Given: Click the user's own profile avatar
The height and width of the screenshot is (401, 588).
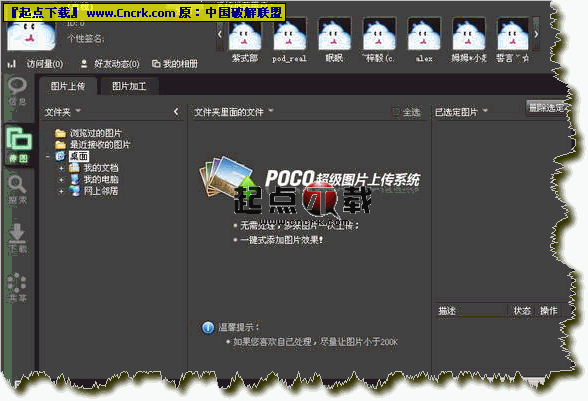Looking at the screenshot, I should click(31, 36).
